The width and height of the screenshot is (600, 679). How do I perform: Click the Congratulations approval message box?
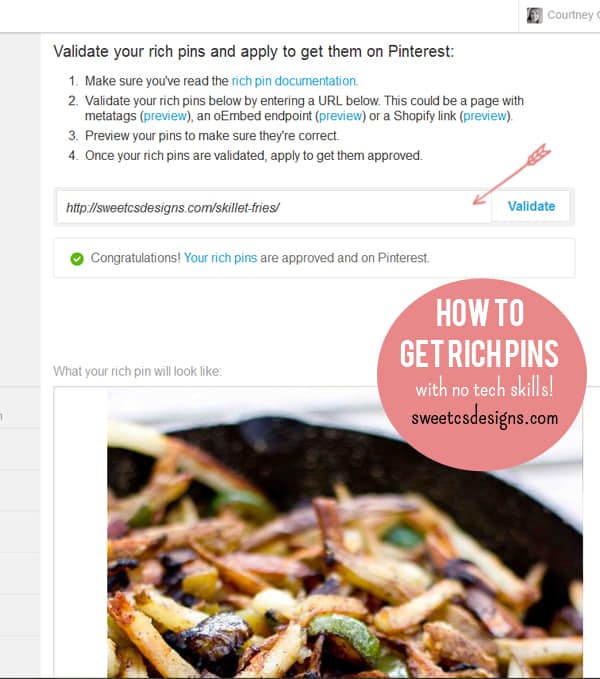pyautogui.click(x=314, y=258)
